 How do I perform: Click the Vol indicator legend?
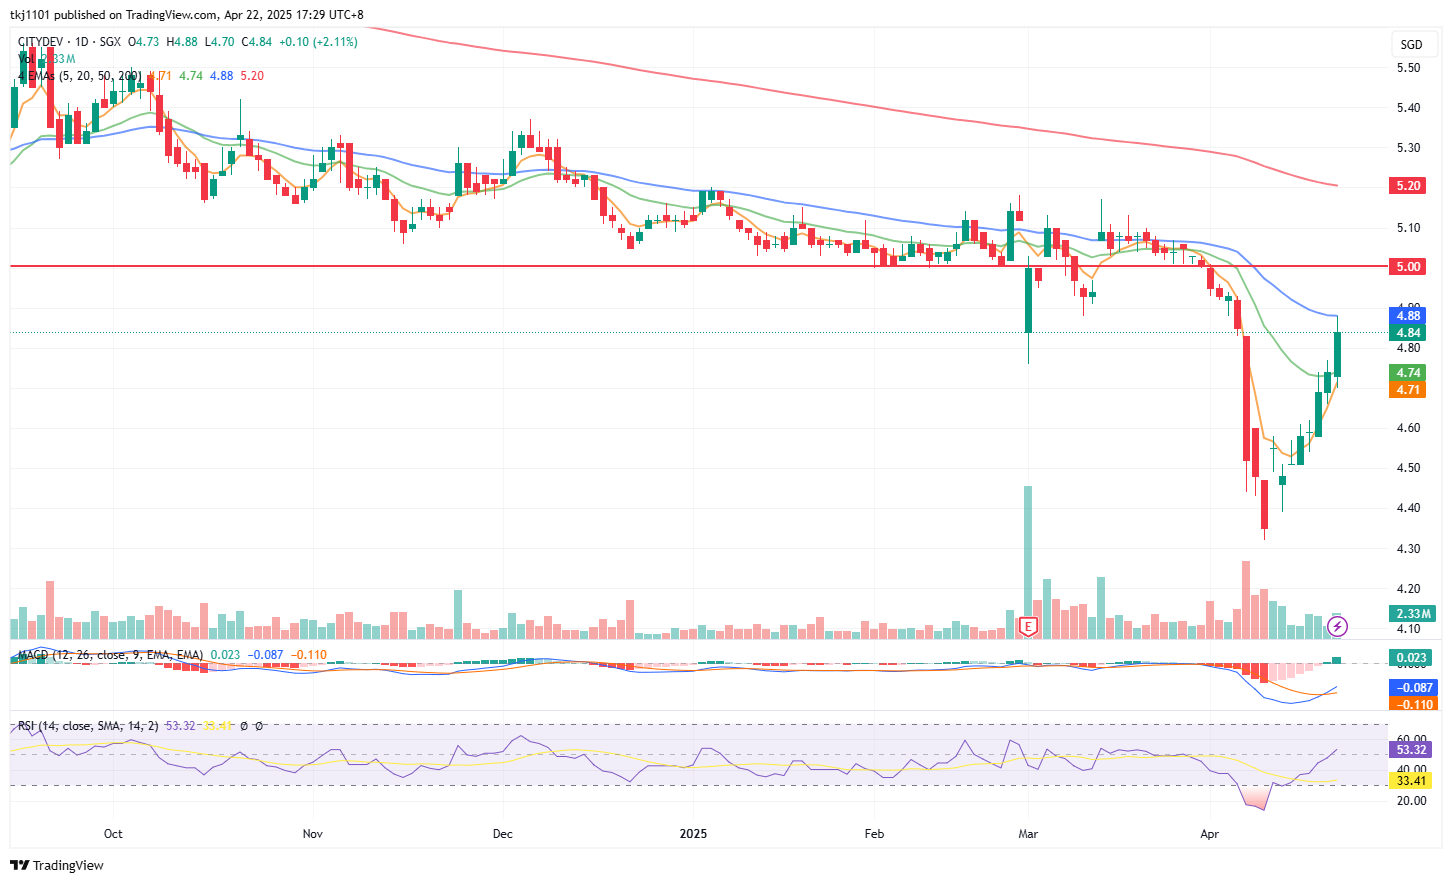[x=26, y=59]
